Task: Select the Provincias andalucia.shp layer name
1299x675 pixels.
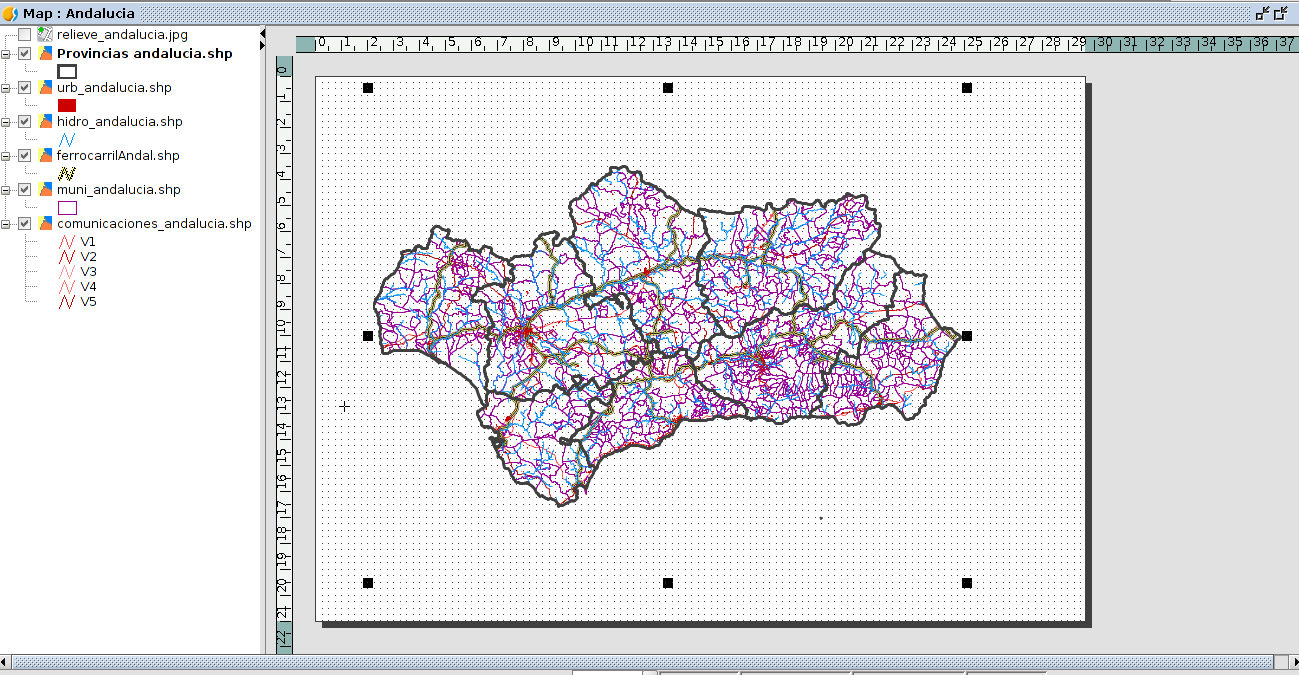Action: click(144, 54)
